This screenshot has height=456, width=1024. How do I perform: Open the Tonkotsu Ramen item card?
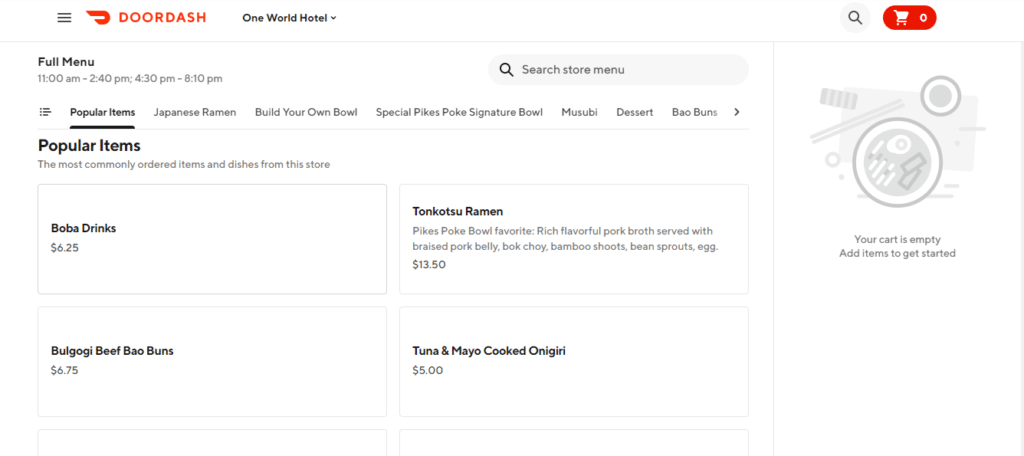click(x=574, y=239)
